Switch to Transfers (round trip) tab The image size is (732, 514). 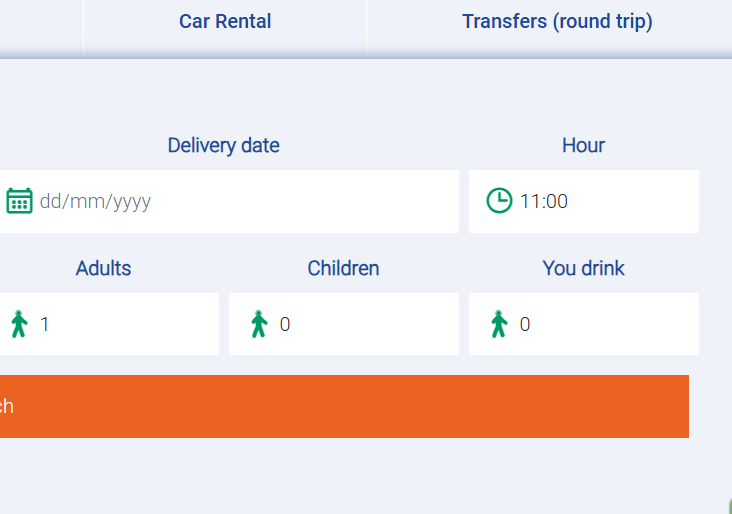[557, 22]
